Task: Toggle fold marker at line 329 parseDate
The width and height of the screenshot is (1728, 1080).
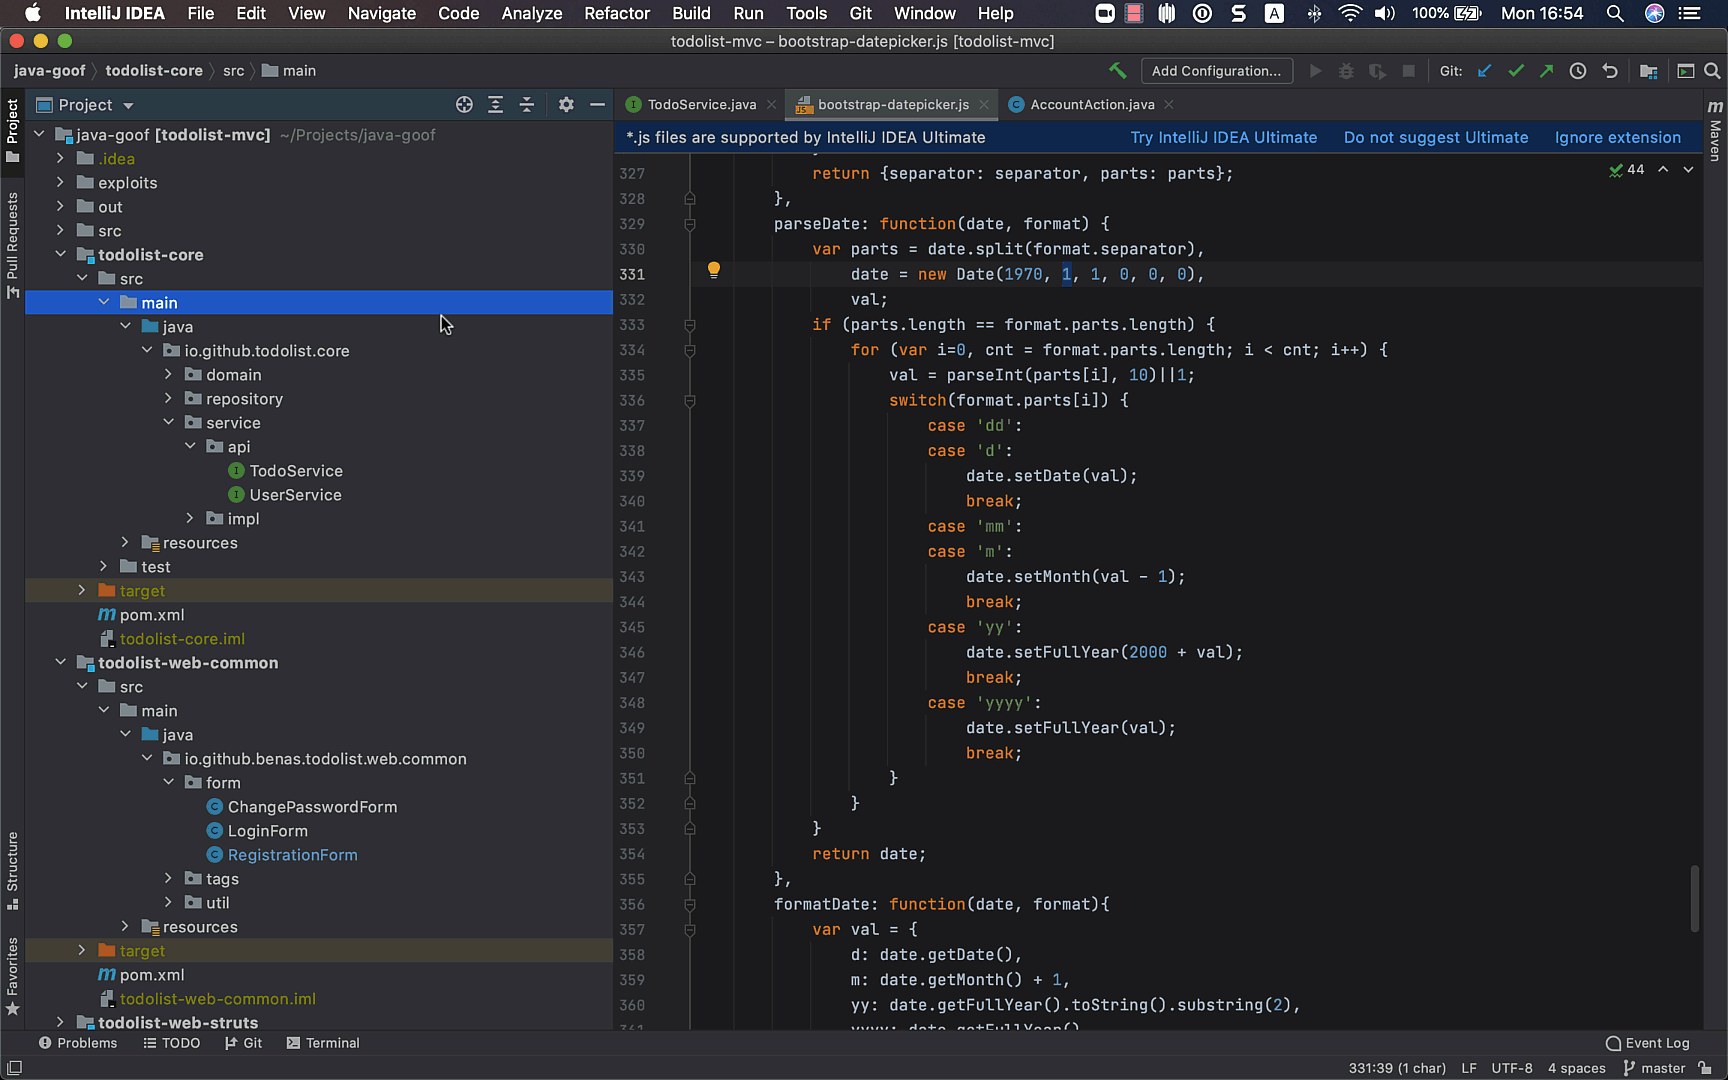Action: [x=690, y=224]
